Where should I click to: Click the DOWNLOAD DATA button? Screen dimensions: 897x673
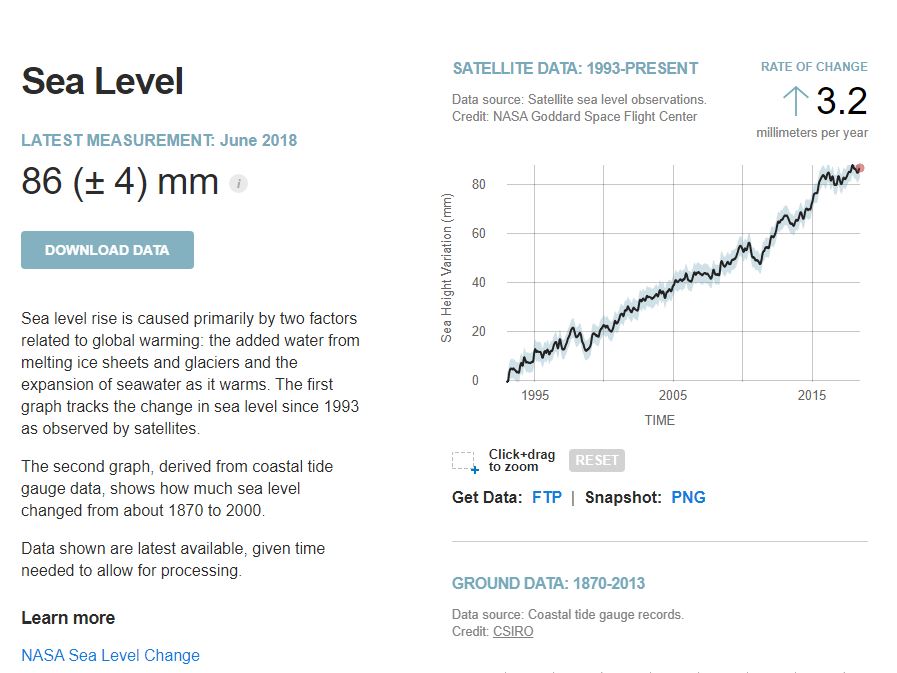click(x=107, y=249)
